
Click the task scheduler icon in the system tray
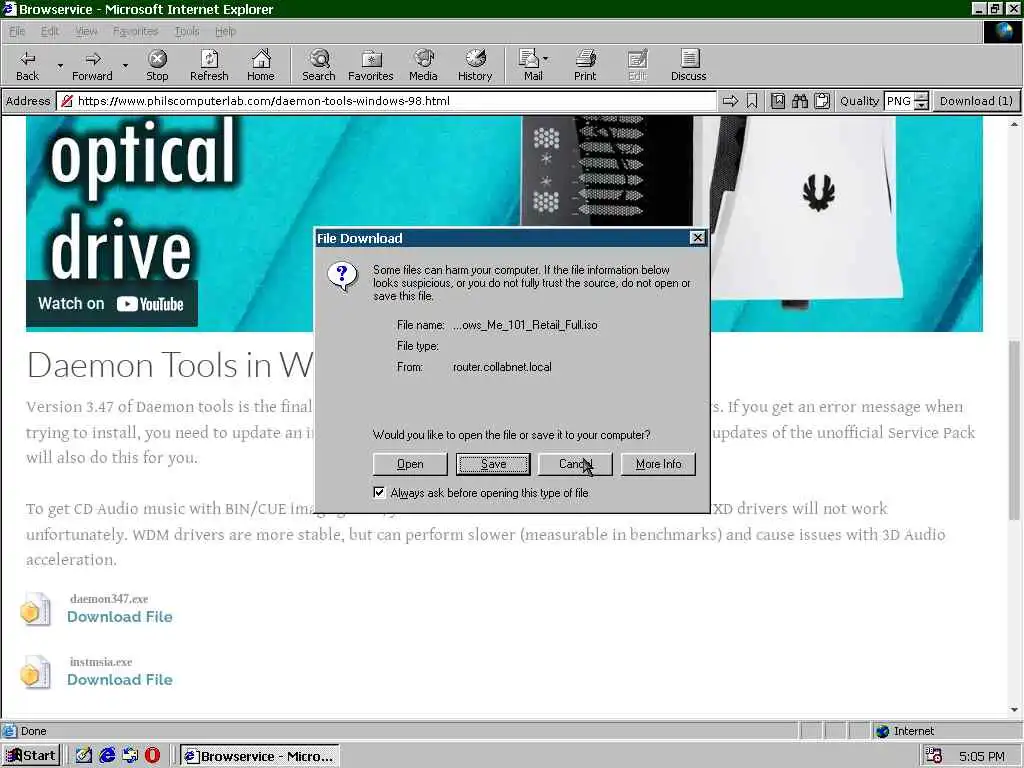pyautogui.click(x=934, y=756)
